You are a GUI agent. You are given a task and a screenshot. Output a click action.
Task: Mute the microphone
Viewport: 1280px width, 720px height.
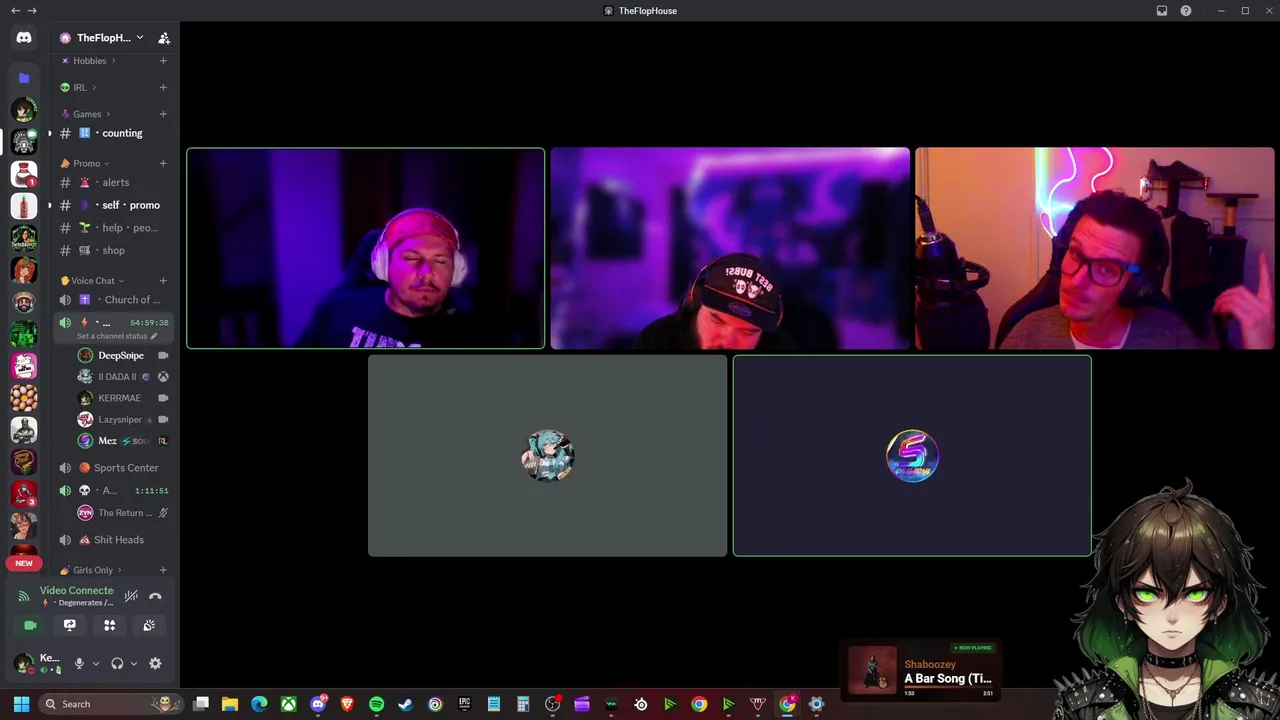click(79, 663)
